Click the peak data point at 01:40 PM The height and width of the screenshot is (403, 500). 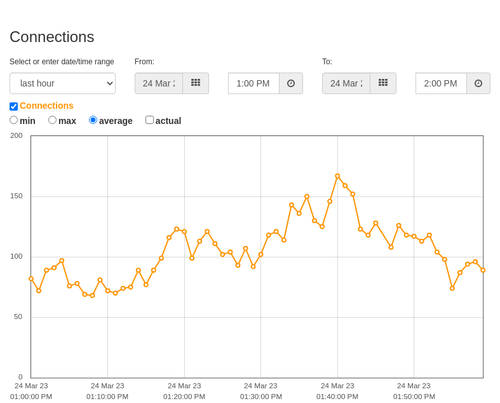(337, 176)
